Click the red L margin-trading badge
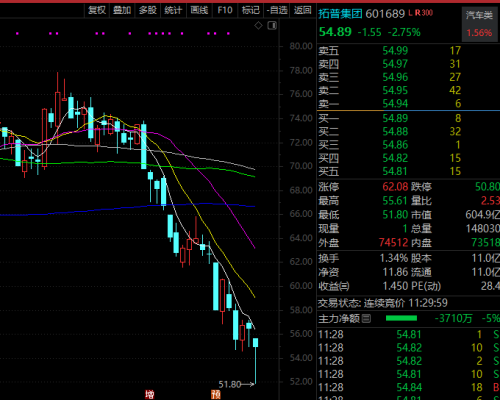Image resolution: width=500 pixels, height=400 pixels. point(410,13)
